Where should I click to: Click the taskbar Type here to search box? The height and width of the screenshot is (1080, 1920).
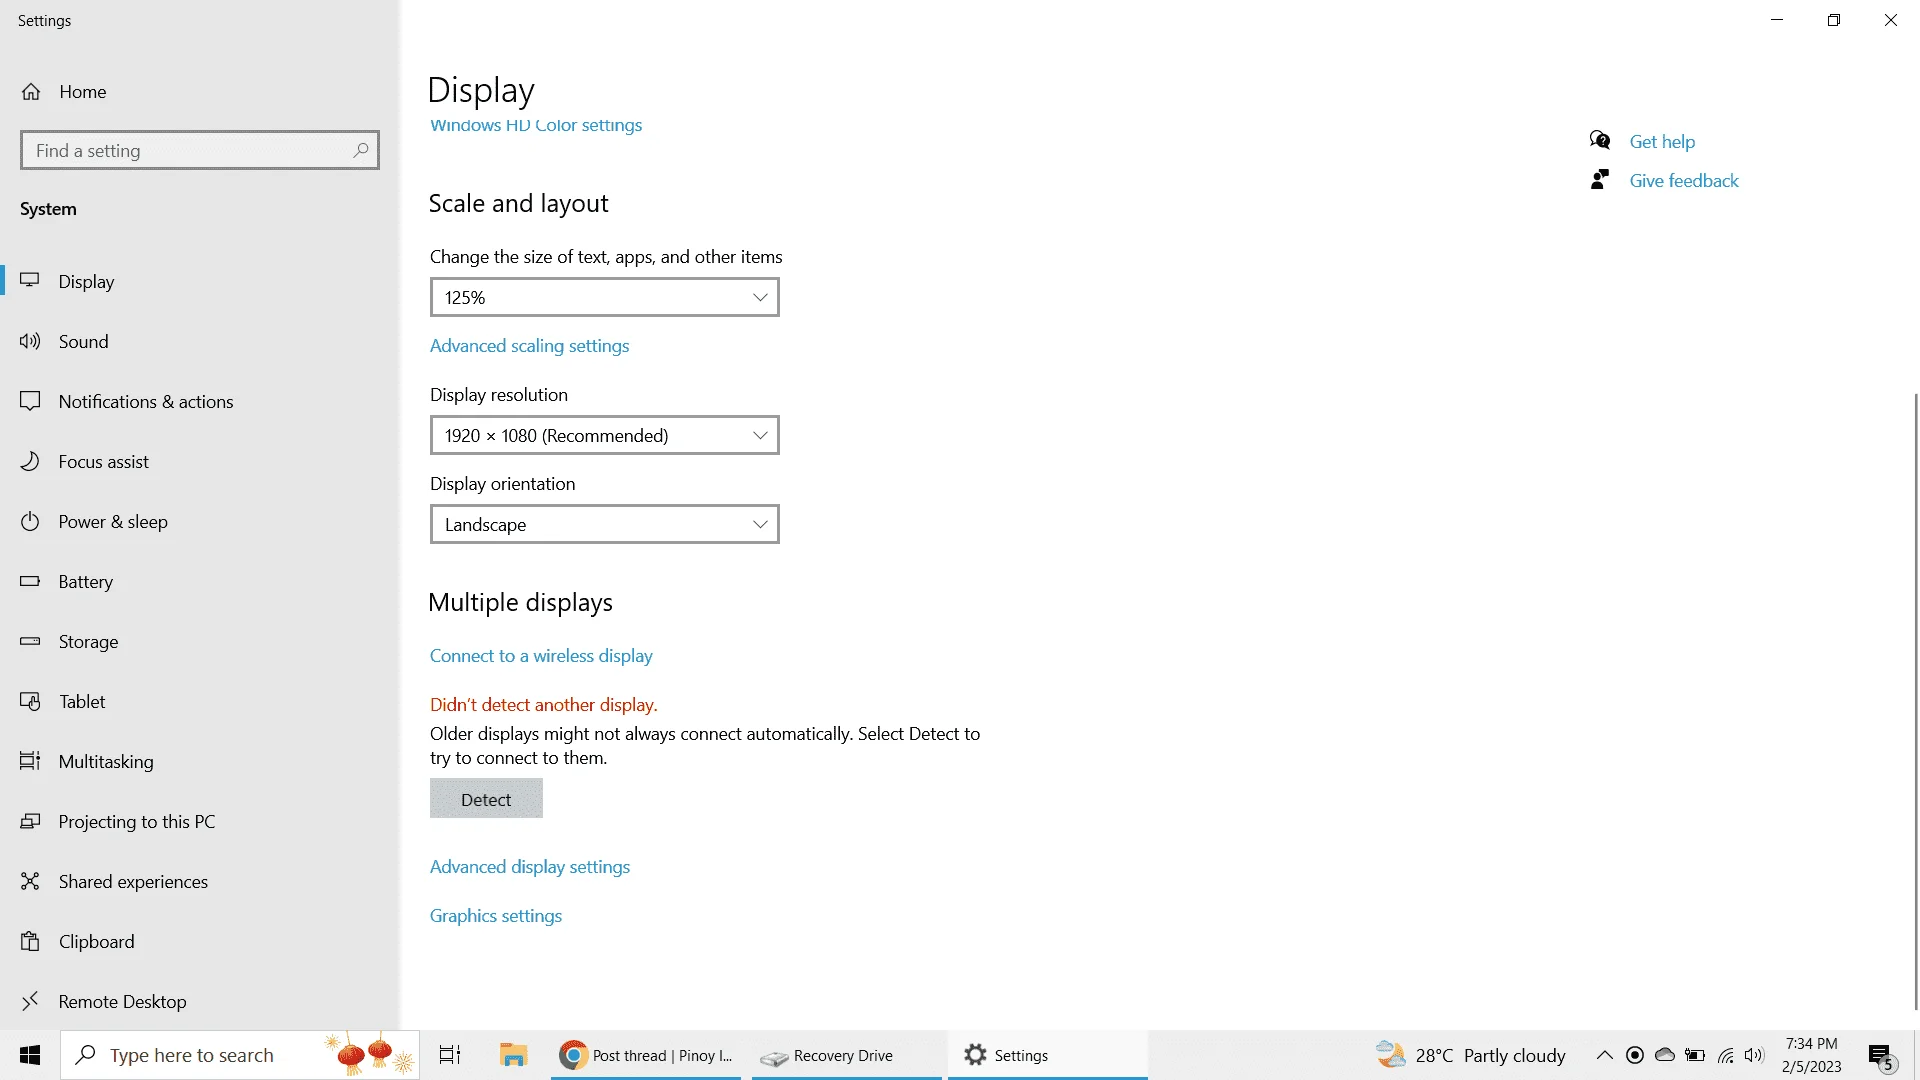pyautogui.click(x=240, y=1055)
